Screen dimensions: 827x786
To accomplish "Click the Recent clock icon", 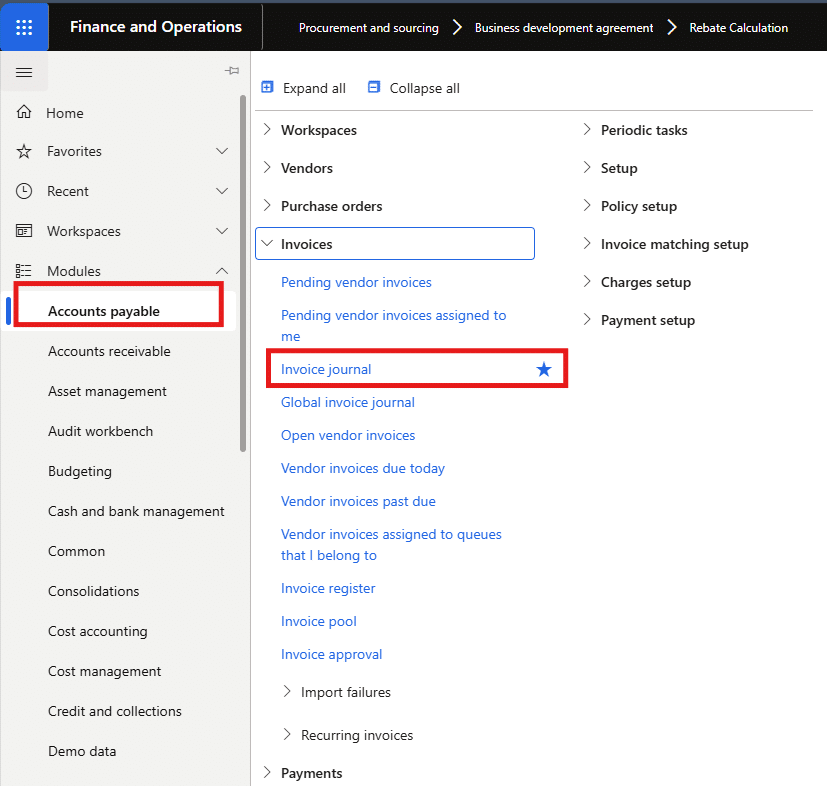I will 25,191.
